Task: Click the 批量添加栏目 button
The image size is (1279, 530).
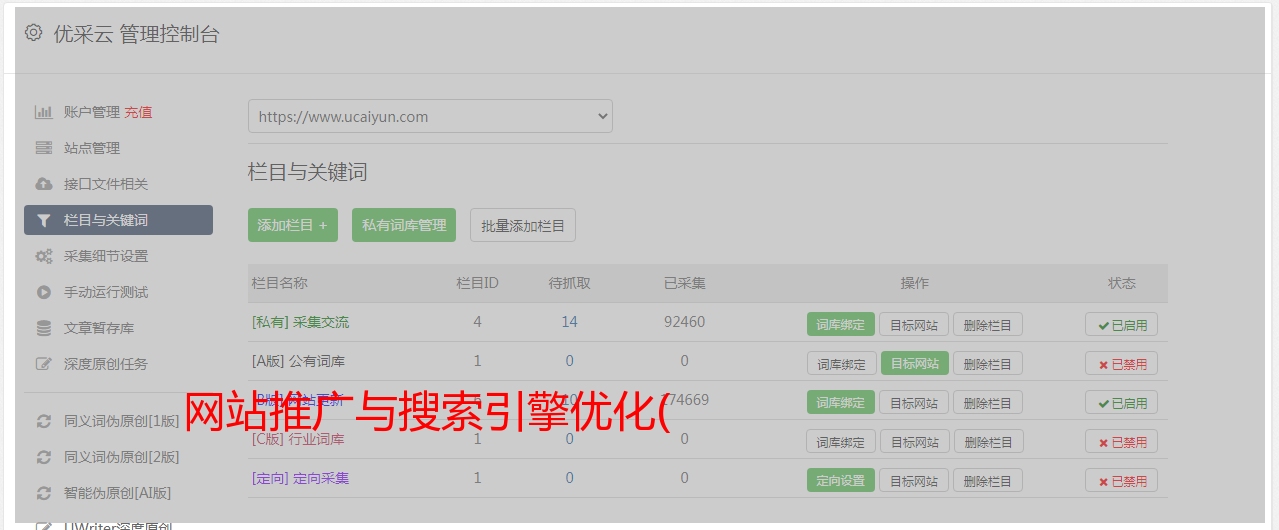Action: [x=523, y=225]
